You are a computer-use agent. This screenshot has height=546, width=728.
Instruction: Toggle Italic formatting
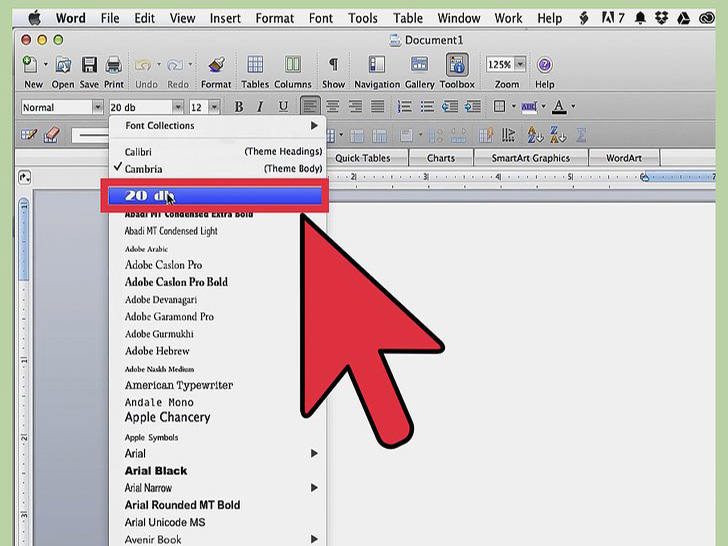[x=260, y=107]
